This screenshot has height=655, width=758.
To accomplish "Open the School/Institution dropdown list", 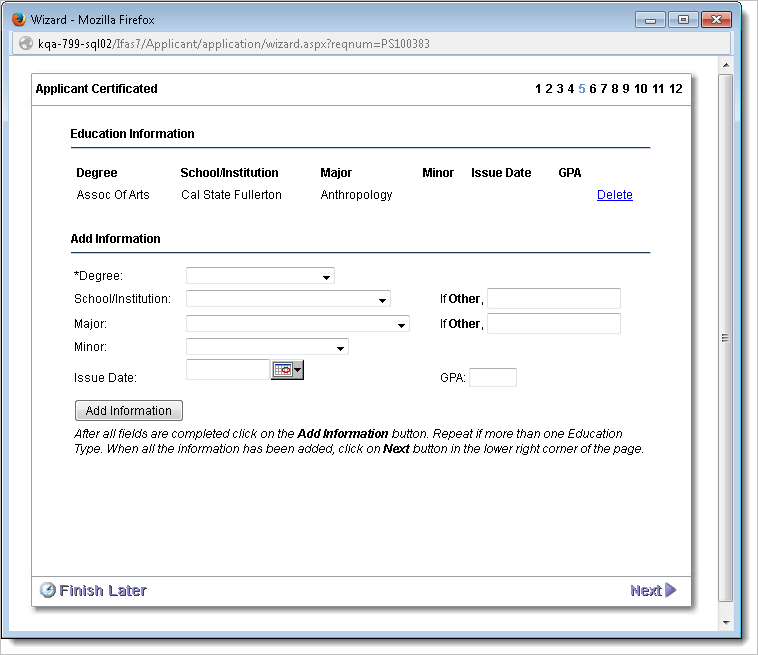I will pyautogui.click(x=288, y=299).
